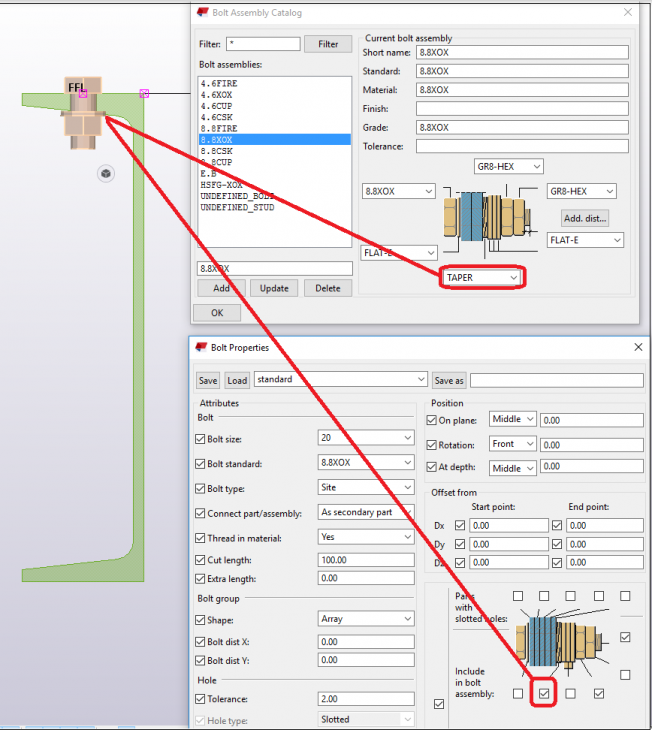
Task: Click the Delete button
Action: tap(328, 288)
